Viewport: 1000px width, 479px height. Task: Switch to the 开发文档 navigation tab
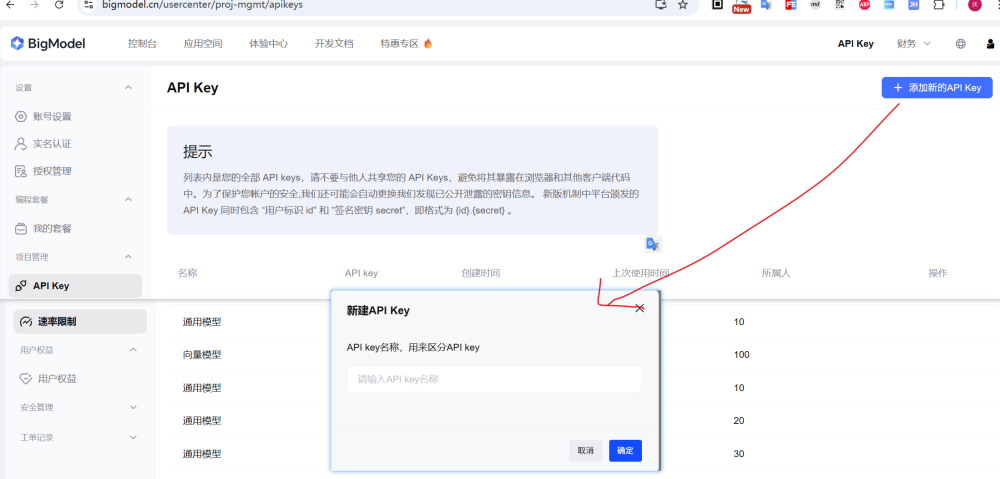pyautogui.click(x=333, y=44)
